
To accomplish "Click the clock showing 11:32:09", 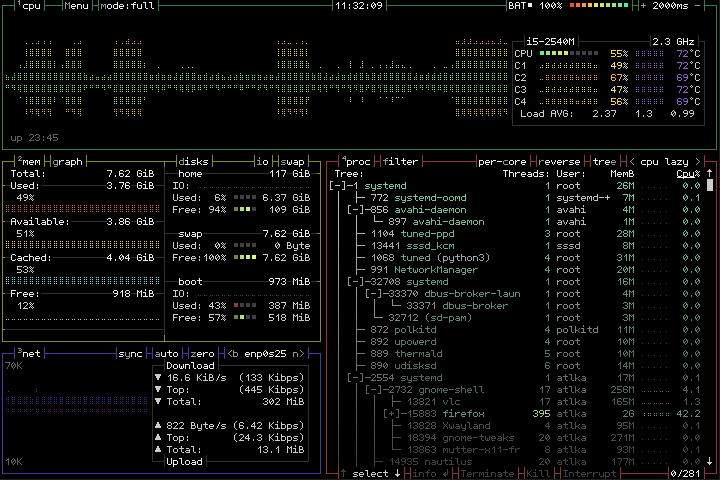I will coord(359,6).
